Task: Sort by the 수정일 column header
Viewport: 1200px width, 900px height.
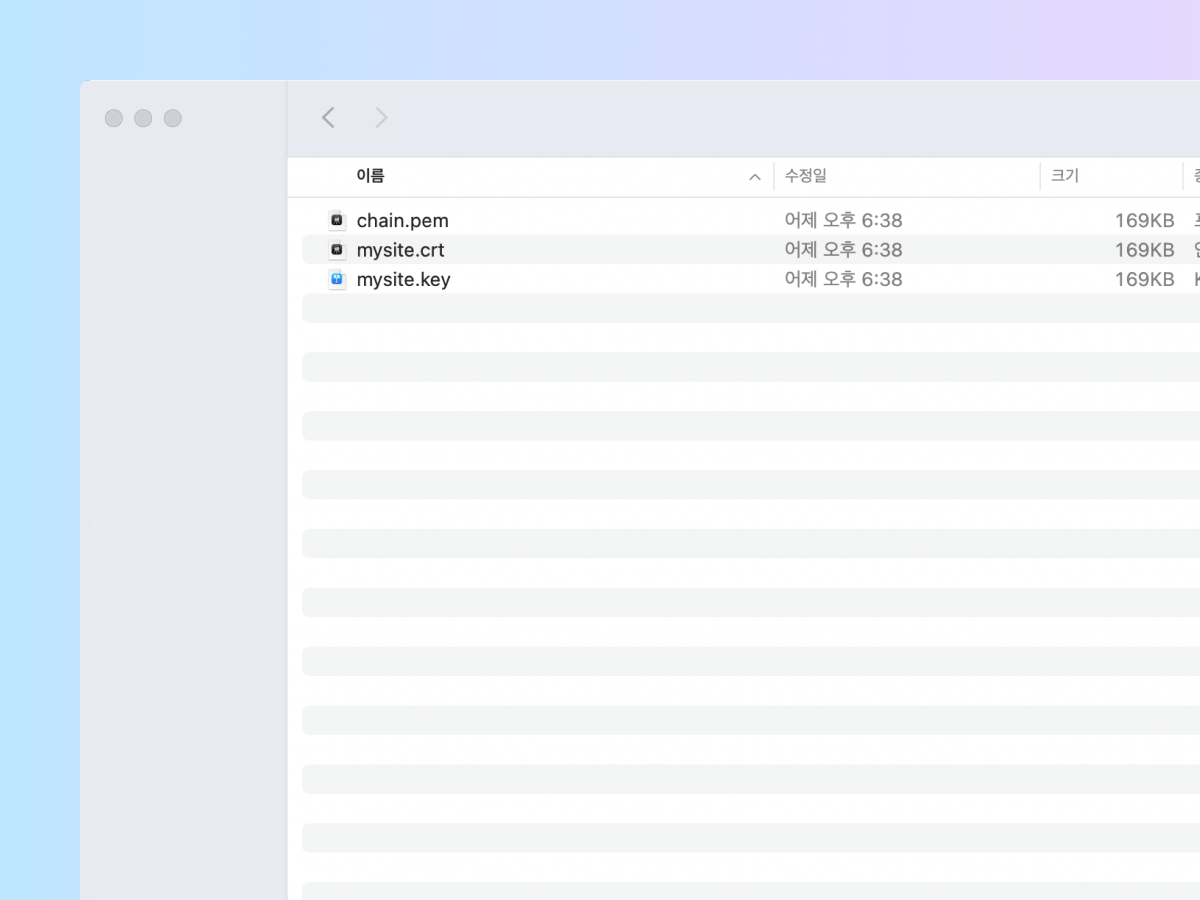Action: tap(805, 176)
